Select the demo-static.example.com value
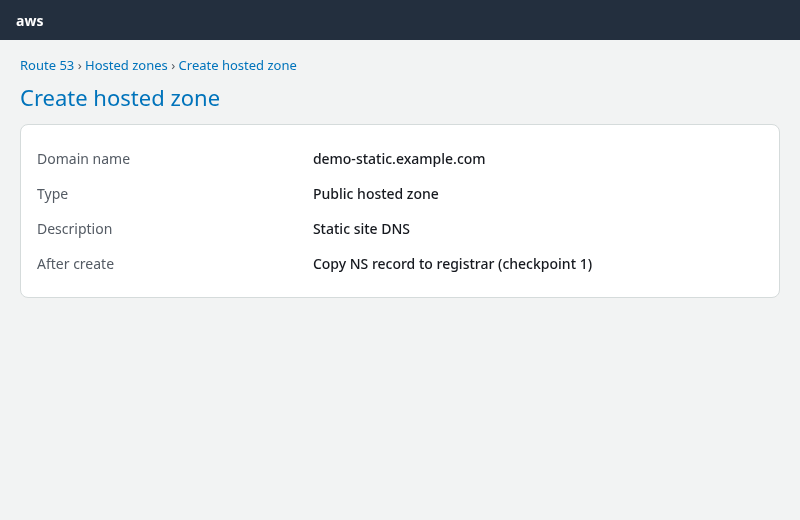This screenshot has width=800, height=520. point(399,159)
